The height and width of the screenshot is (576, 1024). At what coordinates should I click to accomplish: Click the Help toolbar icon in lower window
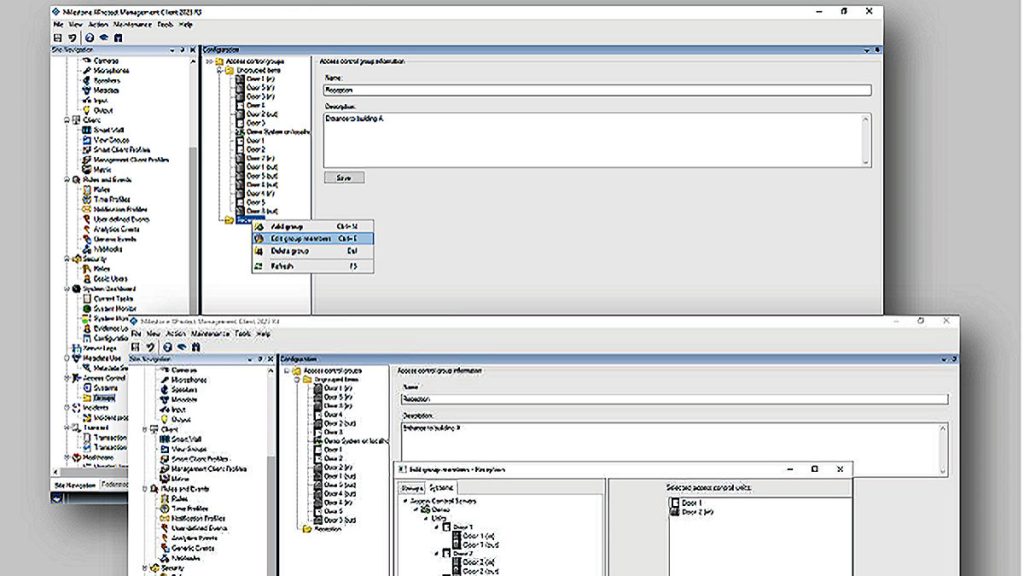[165, 346]
